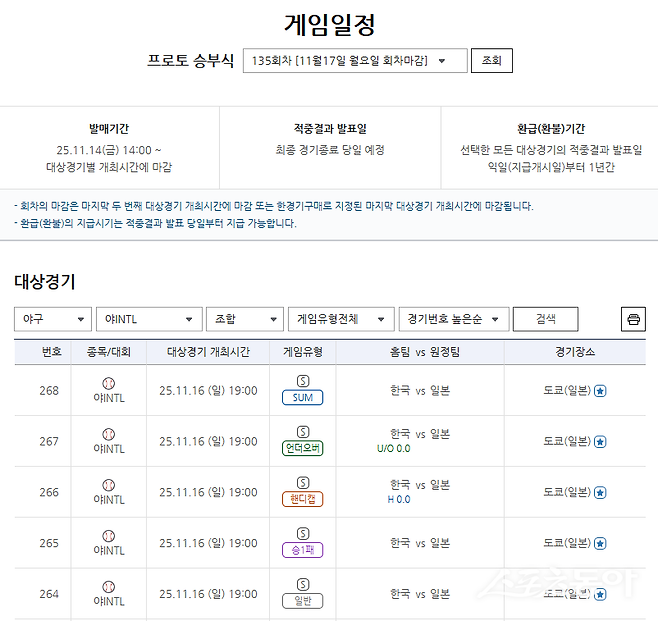The image size is (658, 621).
Task: Click the star icon in row 265
Action: pos(600,544)
